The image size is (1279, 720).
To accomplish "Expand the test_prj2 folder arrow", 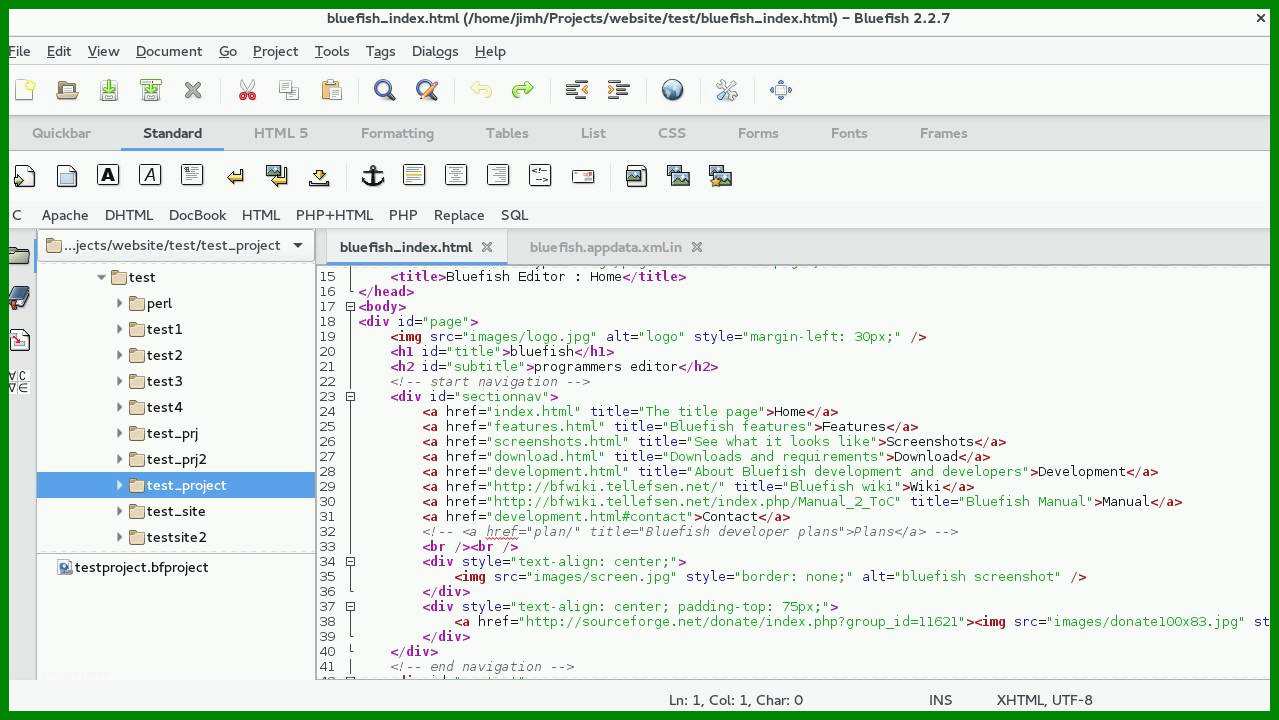I will coord(119,459).
